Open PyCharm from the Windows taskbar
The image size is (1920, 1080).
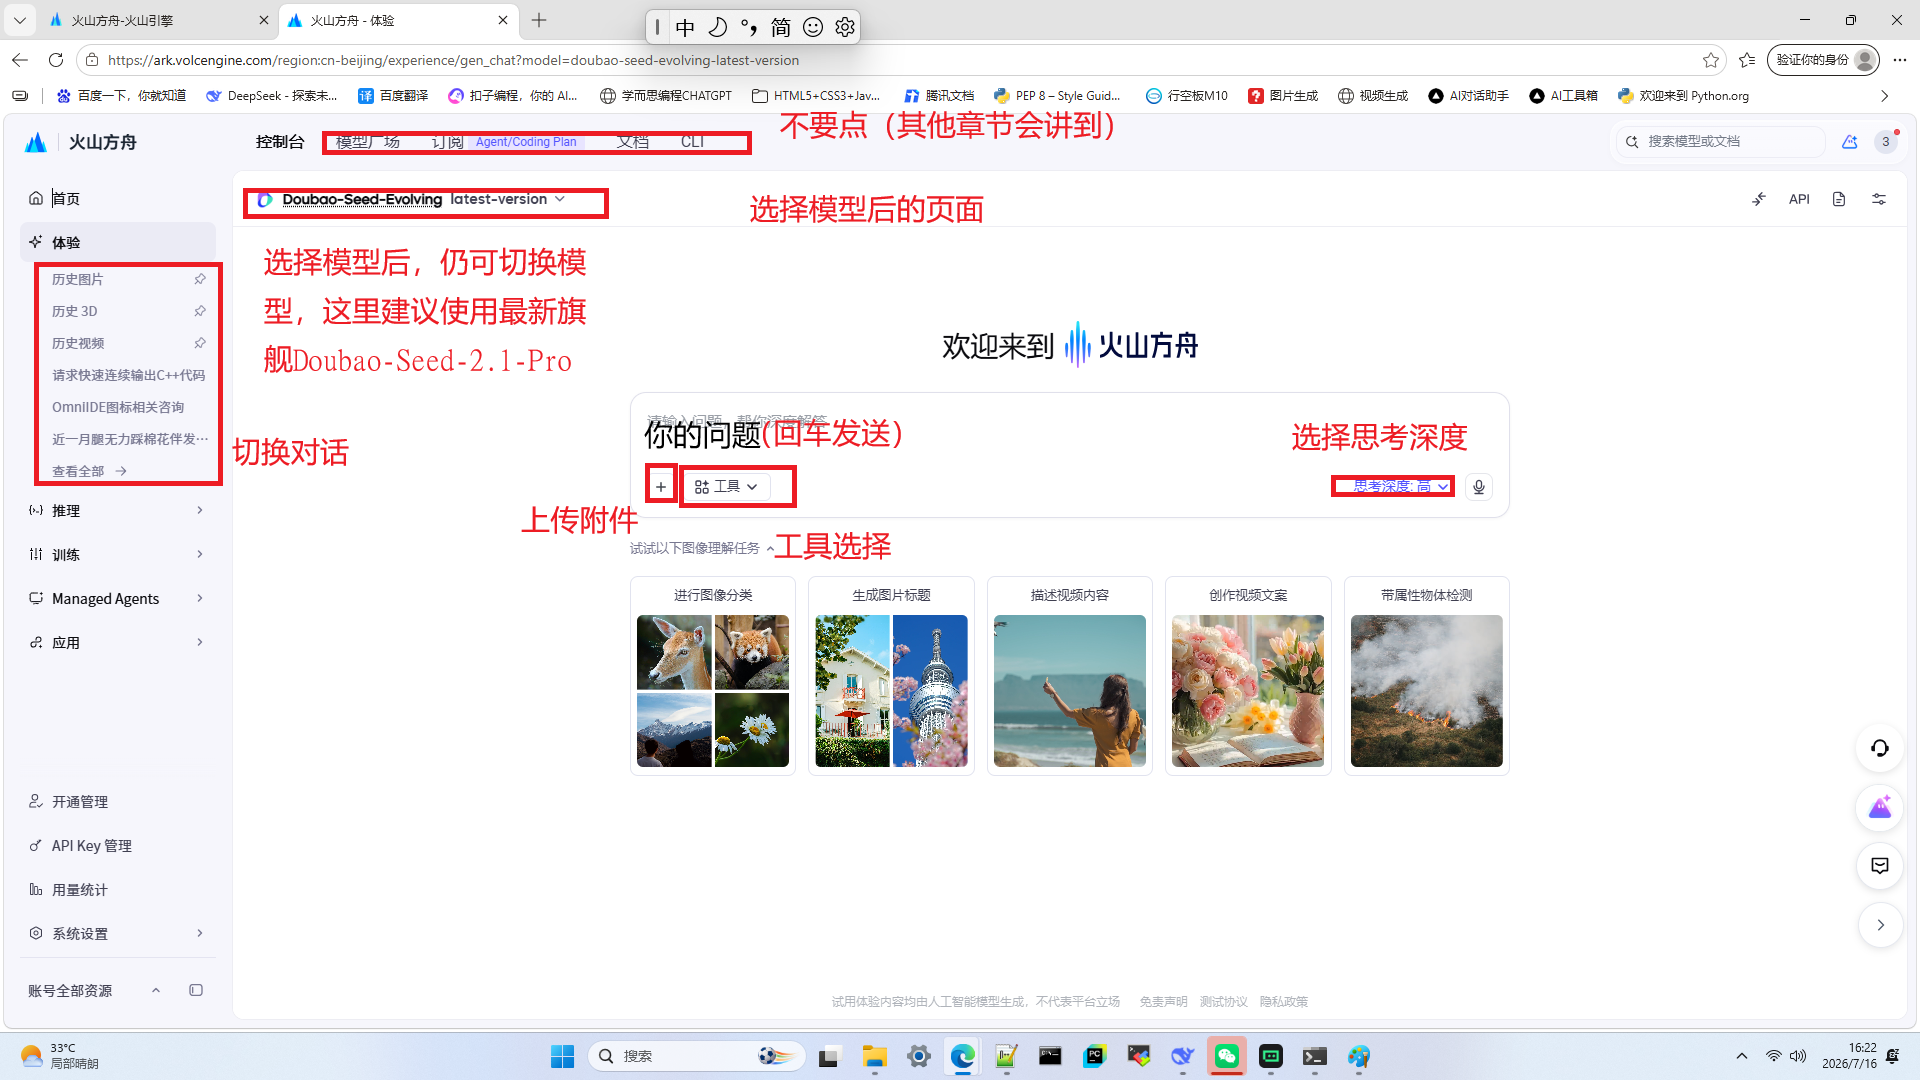tap(1095, 1056)
